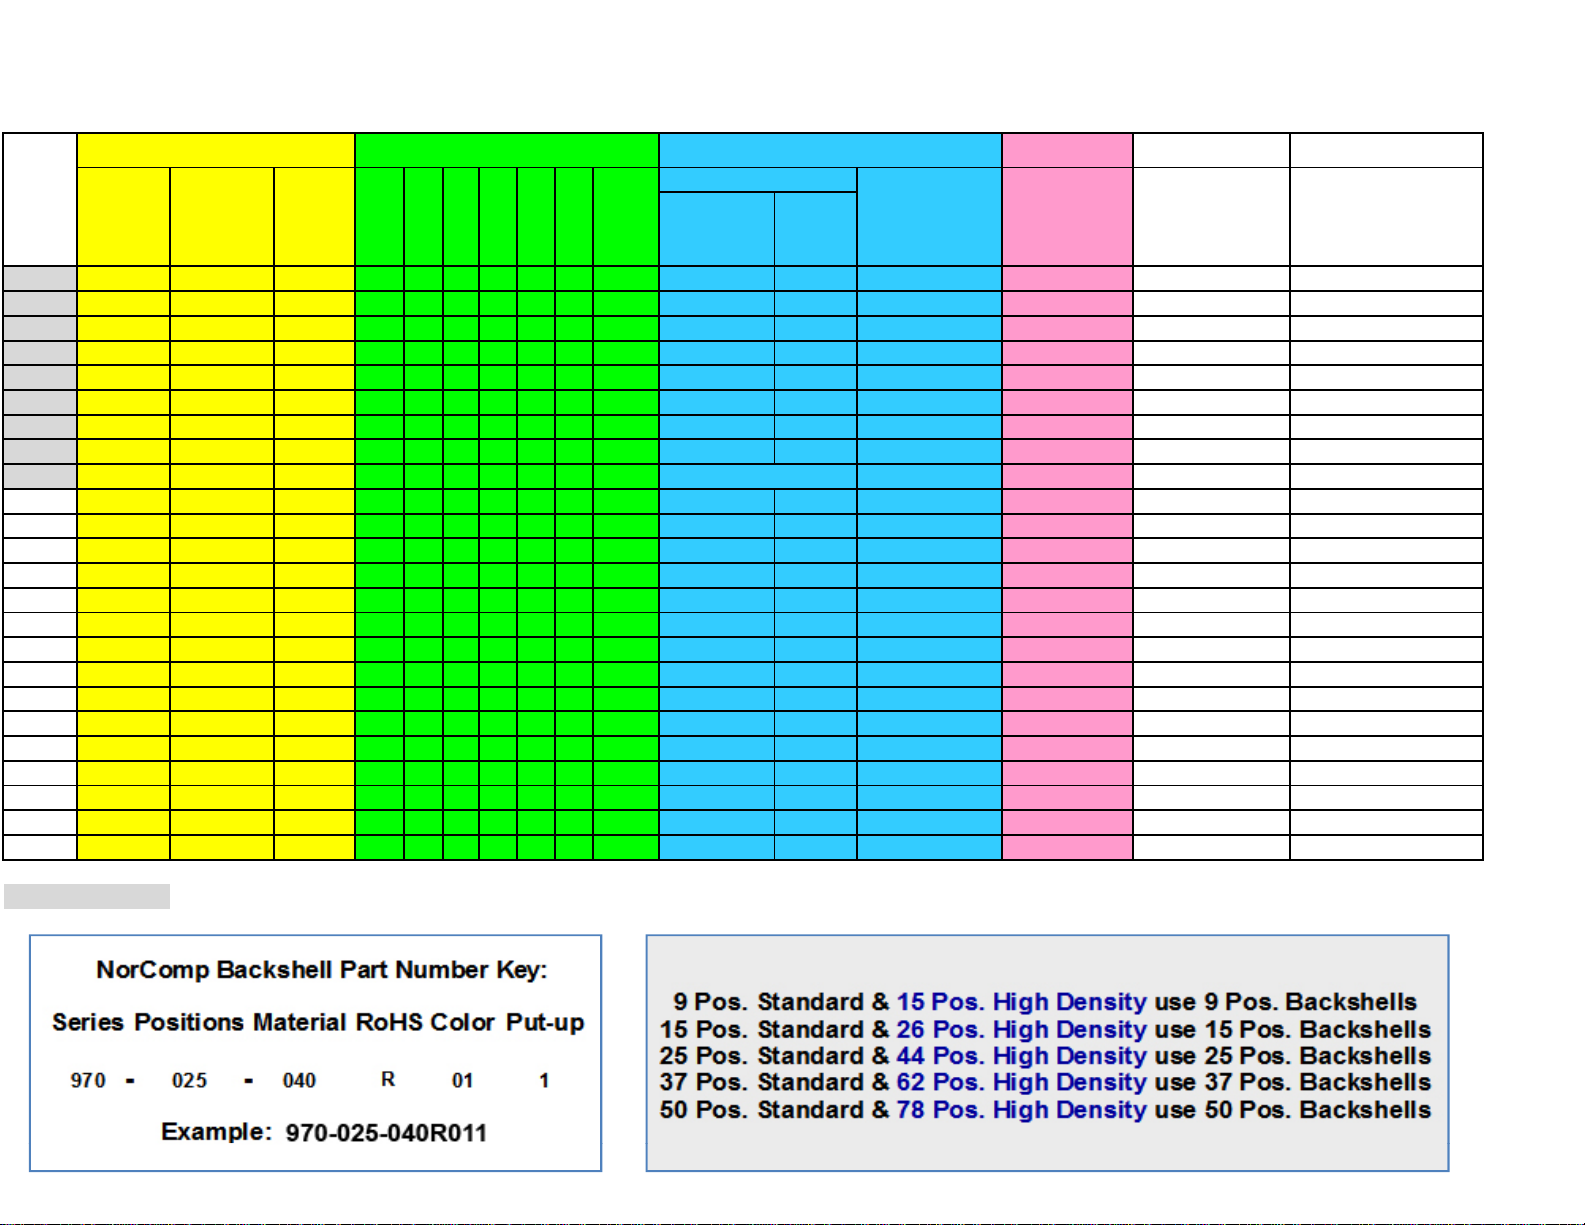Image resolution: width=1585 pixels, height=1225 pixels.
Task: Click the 'Color' label in the key
Action: coord(462,1022)
